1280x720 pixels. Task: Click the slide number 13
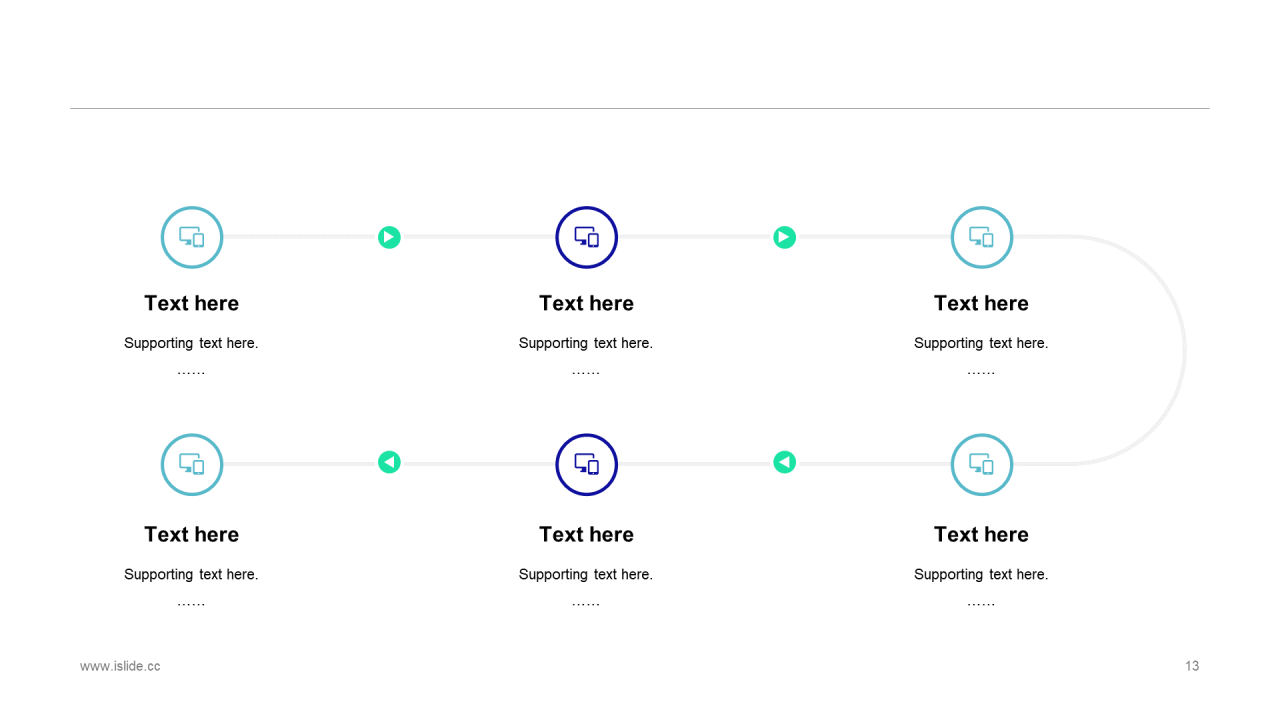tap(1192, 666)
